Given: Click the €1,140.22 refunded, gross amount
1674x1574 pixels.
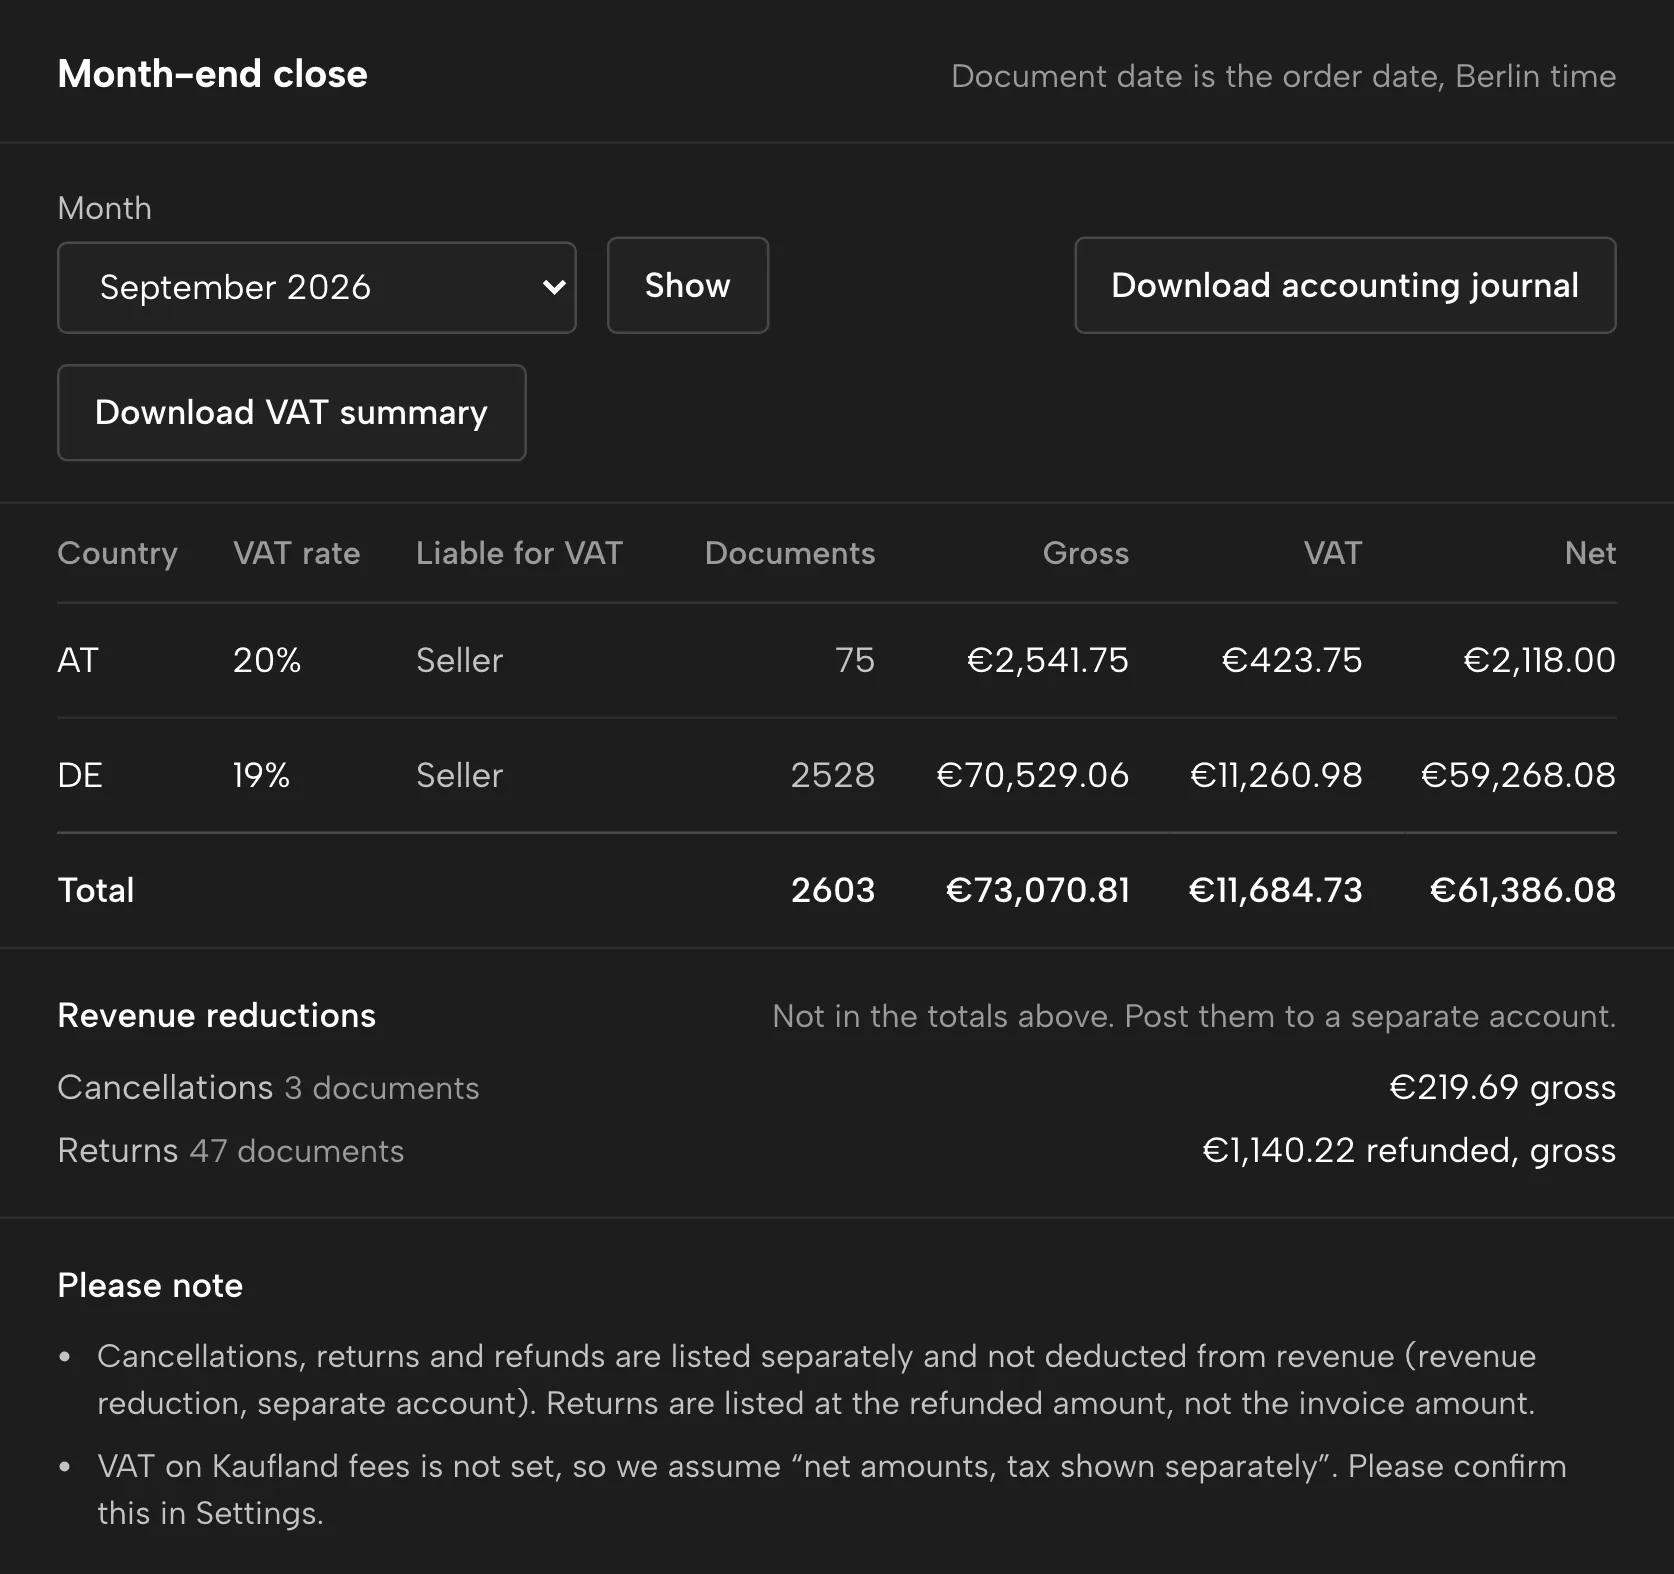Looking at the screenshot, I should [1408, 1150].
